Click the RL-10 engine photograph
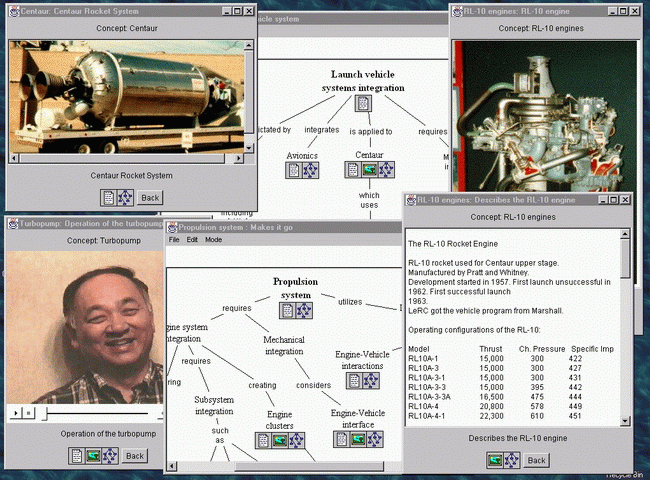The image size is (650, 480). pos(544,116)
